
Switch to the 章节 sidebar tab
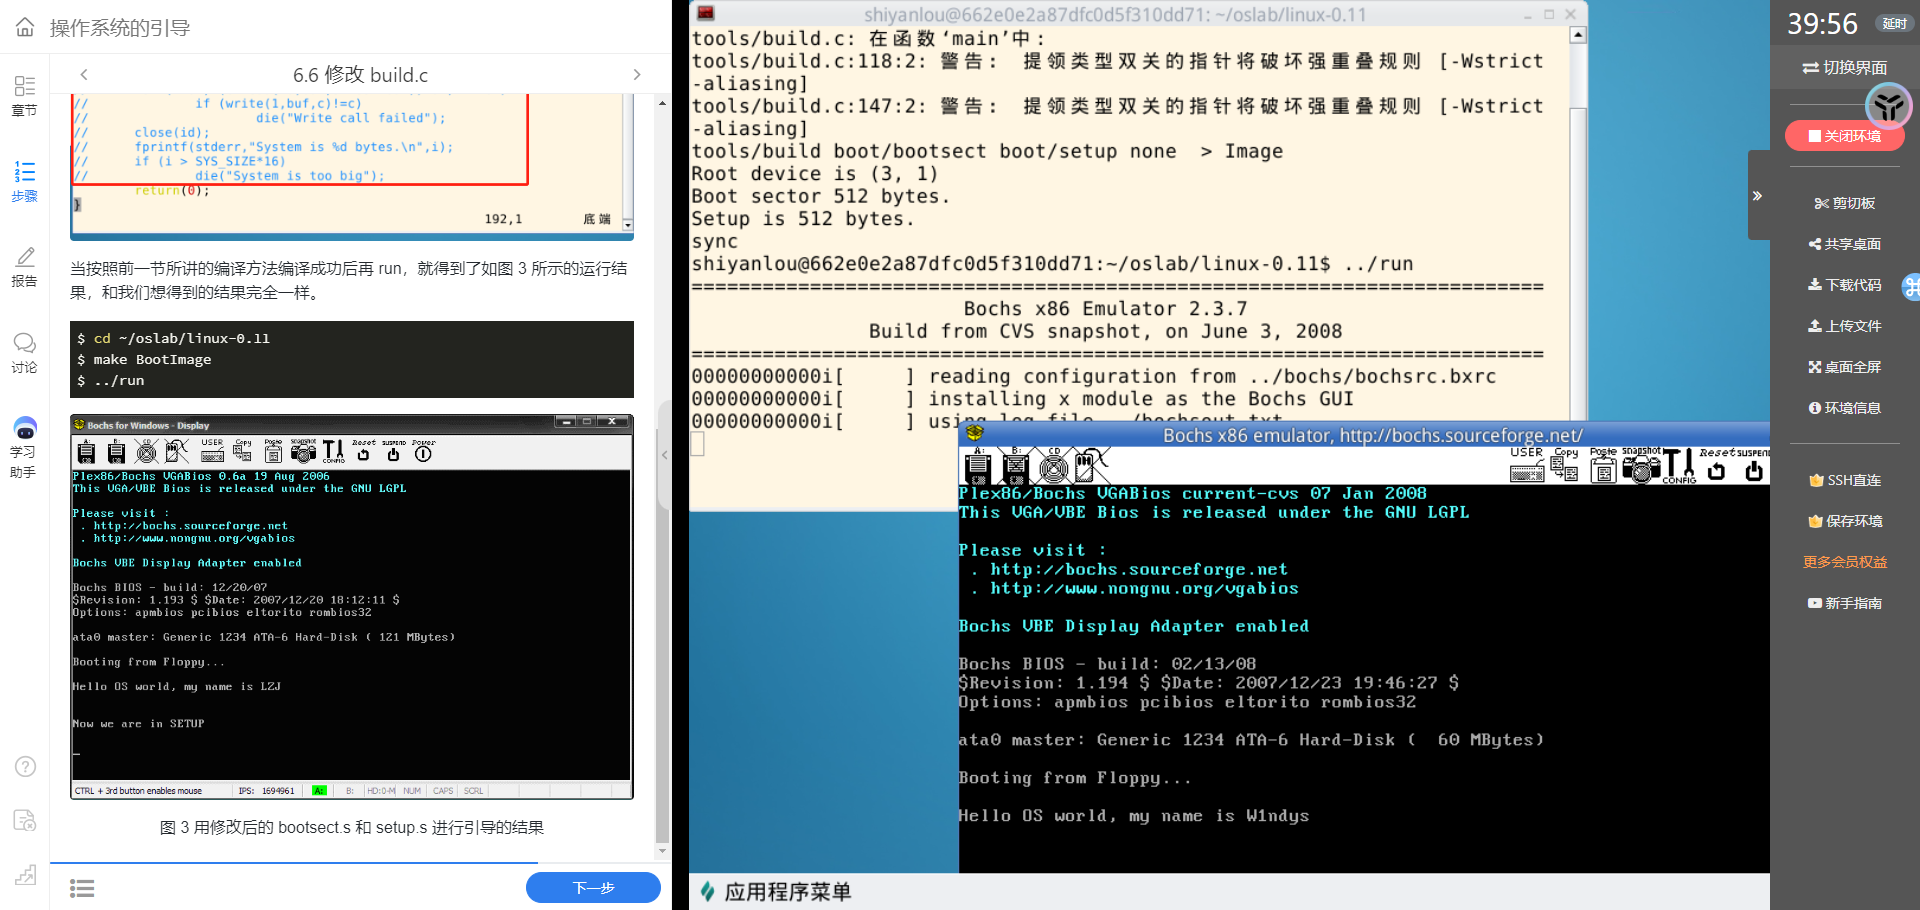(24, 95)
